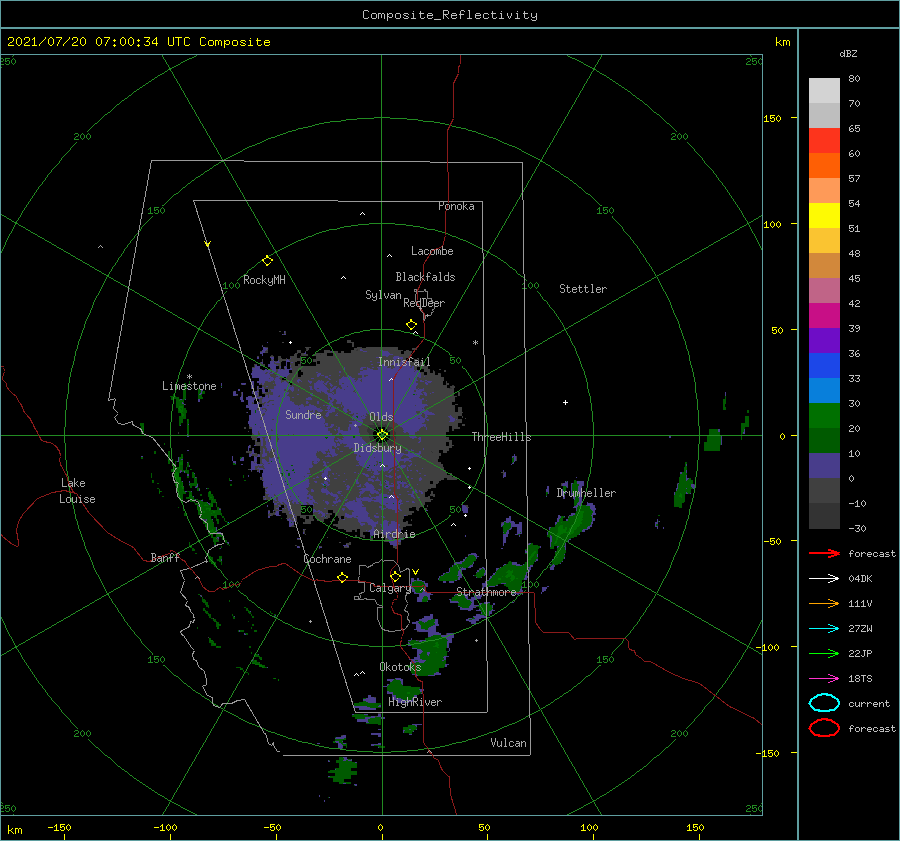Pick the yellow 51–54 dBZ swatch

(824, 215)
